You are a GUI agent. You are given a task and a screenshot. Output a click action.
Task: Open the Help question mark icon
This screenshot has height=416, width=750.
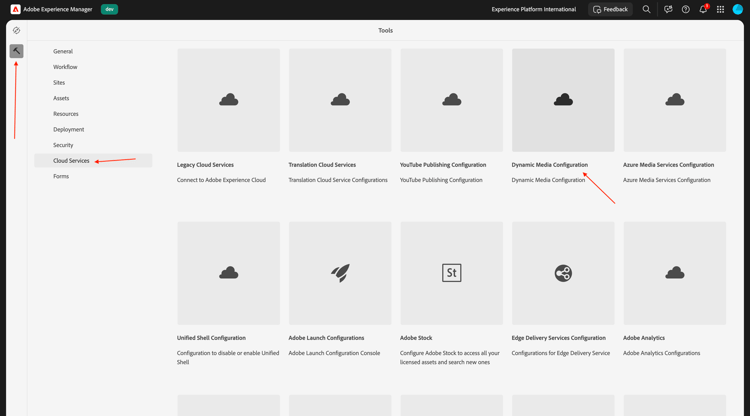(685, 9)
